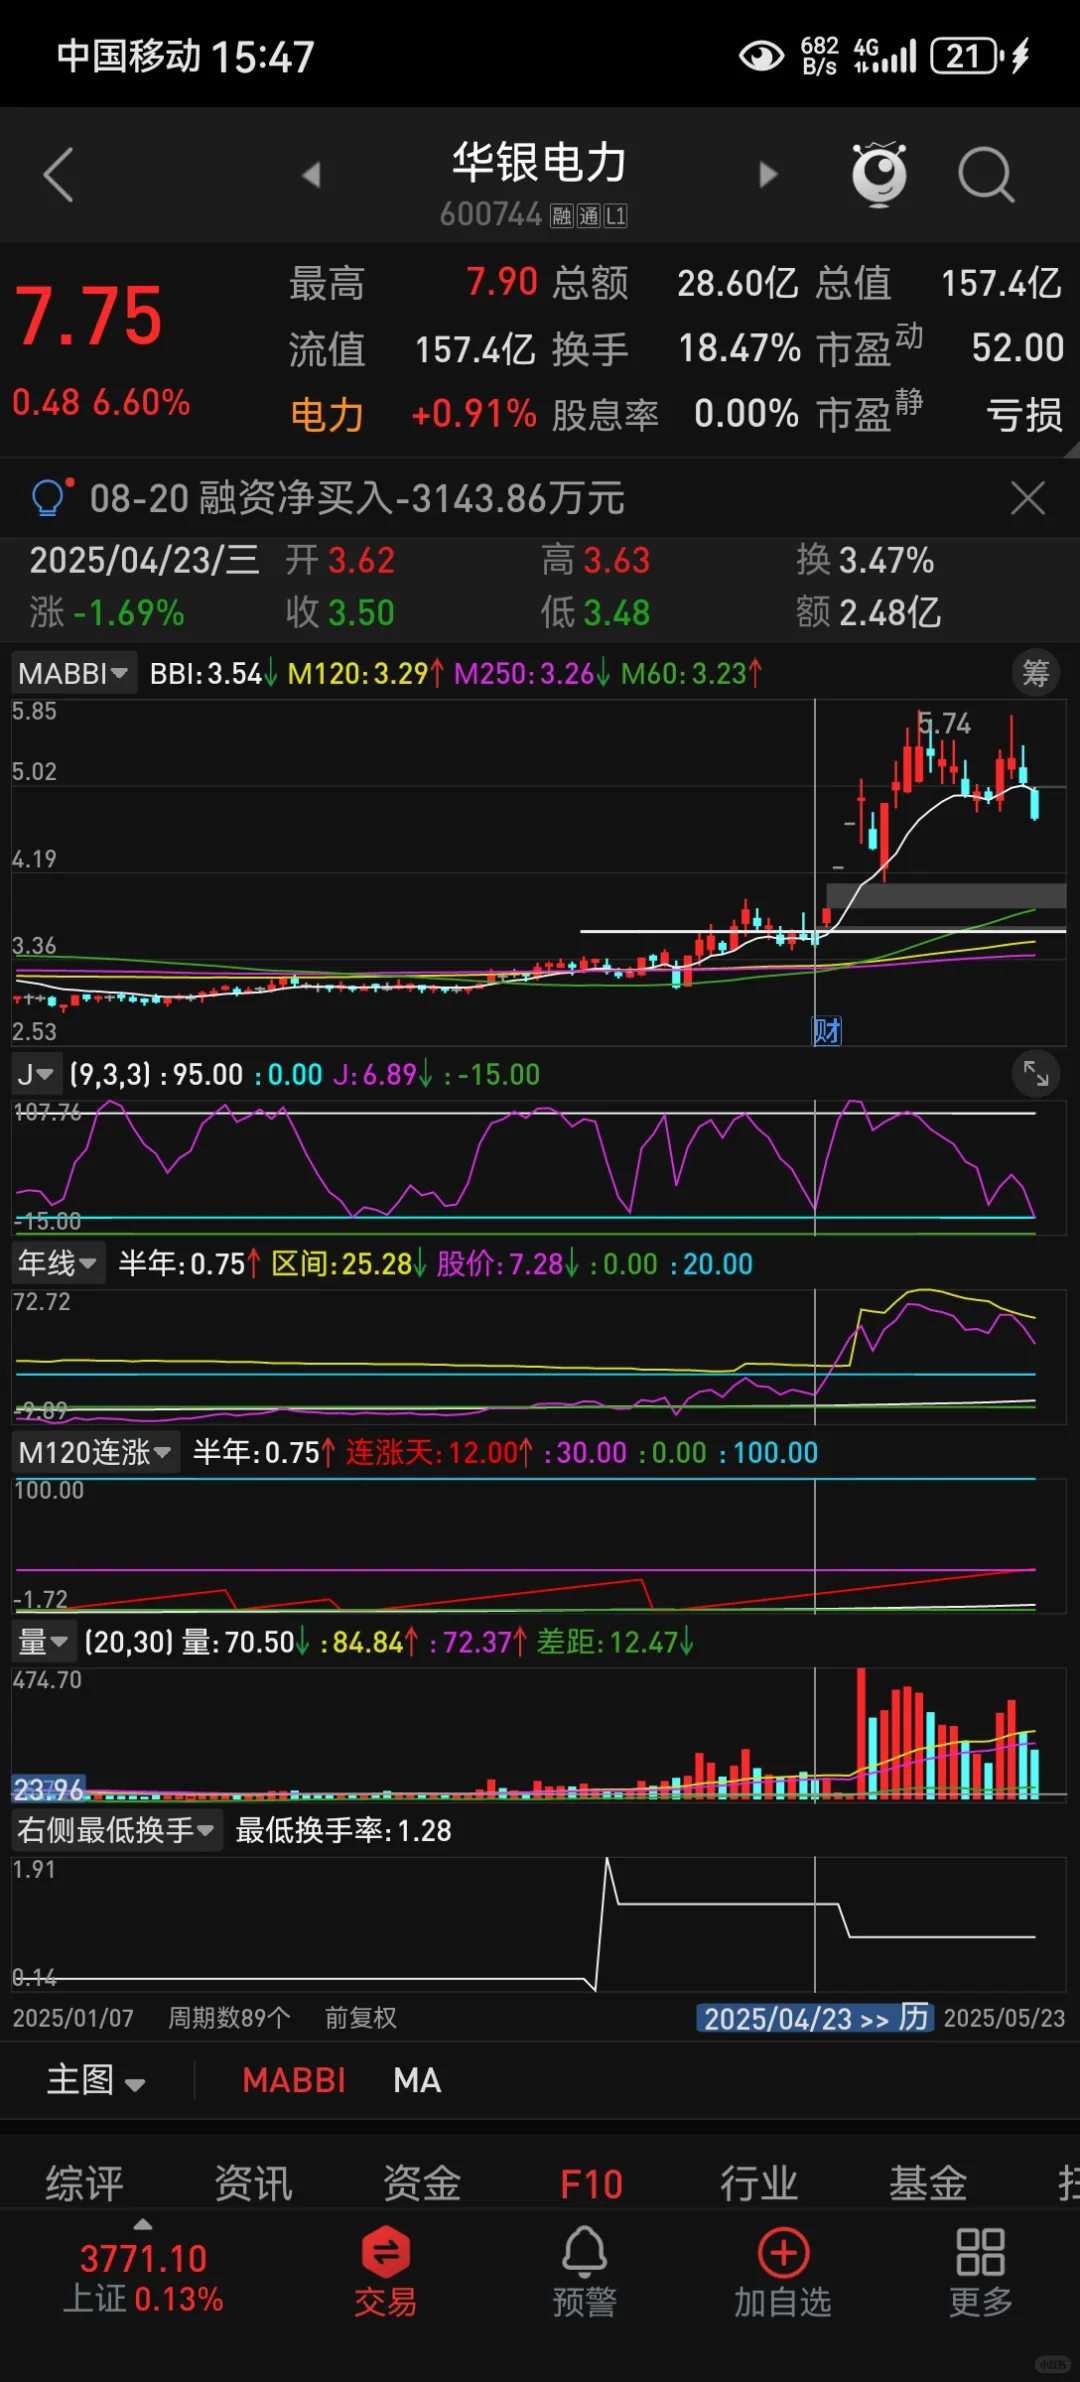This screenshot has width=1080, height=2382.
Task: Tap the 连涨天:12.00 readout
Action: tap(440, 1452)
